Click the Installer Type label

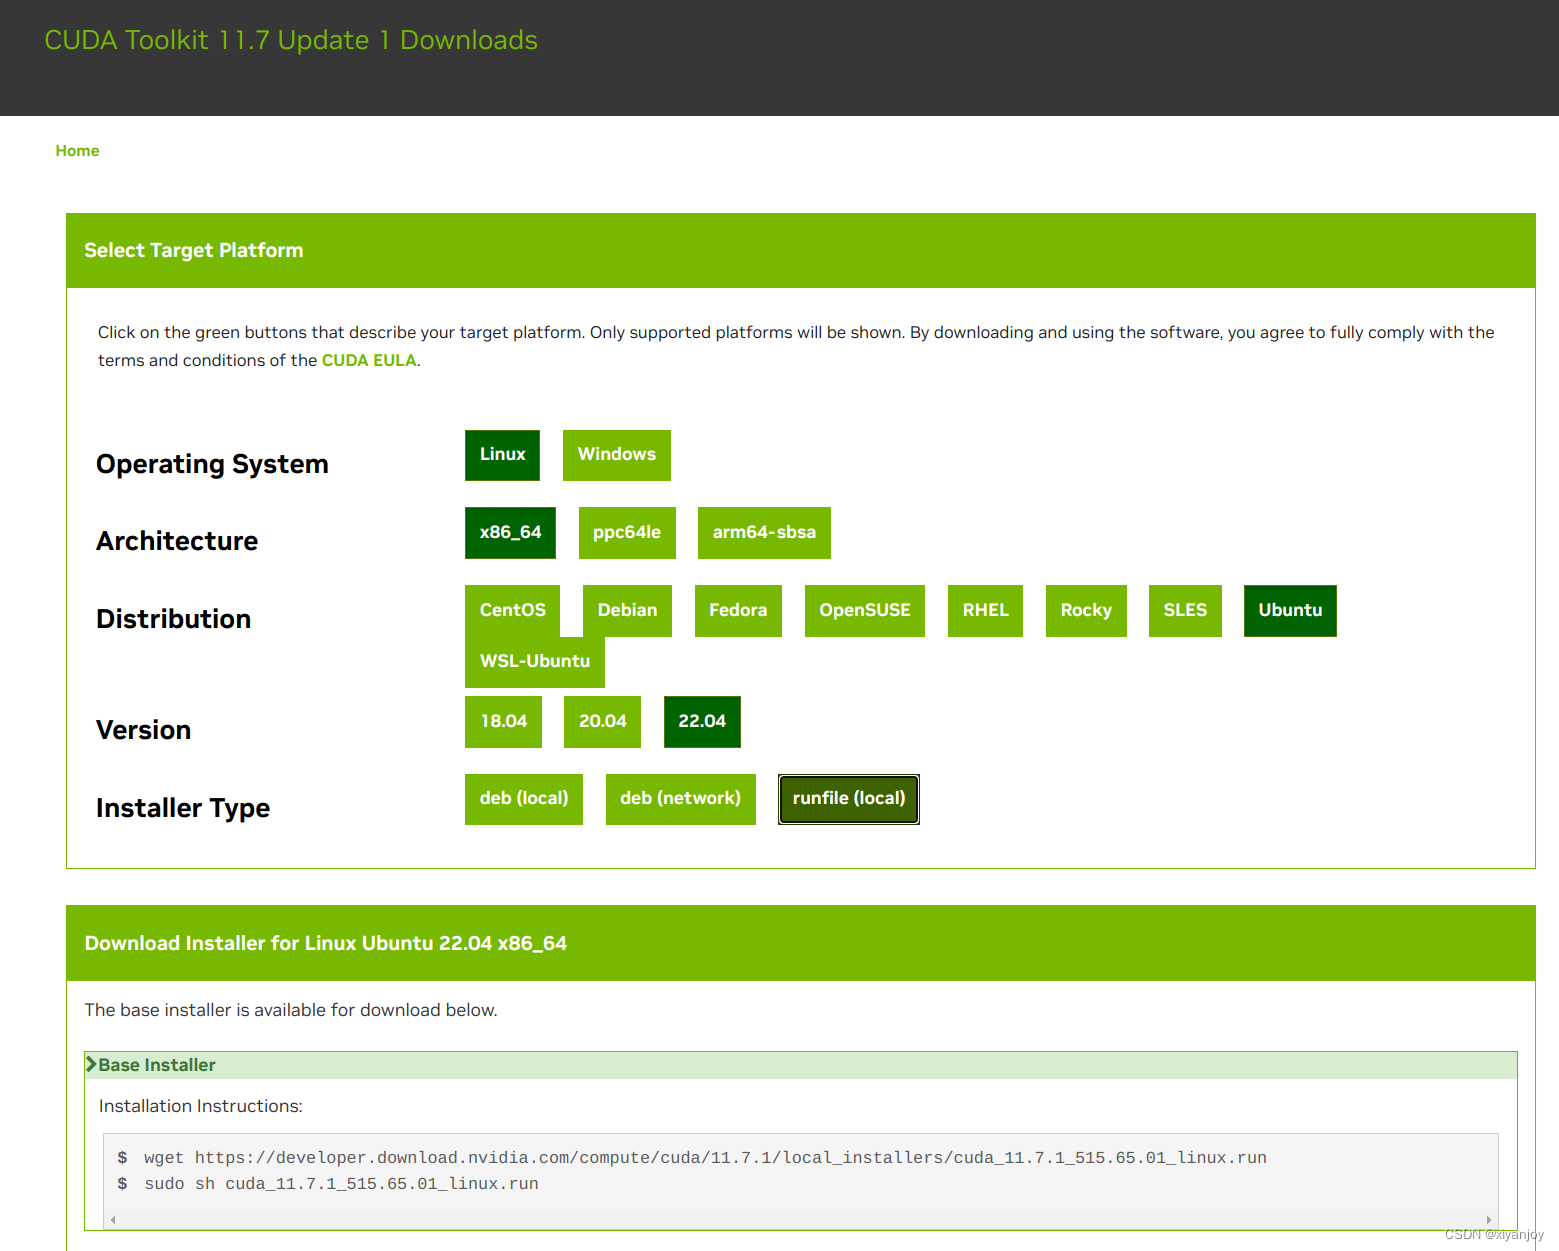pos(183,808)
